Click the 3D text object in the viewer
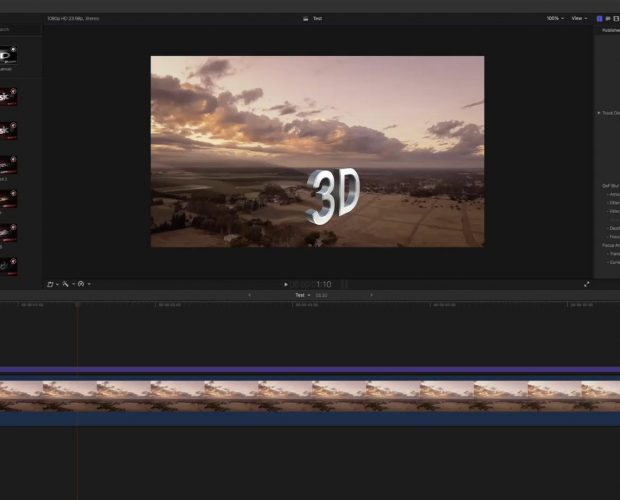Viewport: 620px width, 500px height. point(333,196)
